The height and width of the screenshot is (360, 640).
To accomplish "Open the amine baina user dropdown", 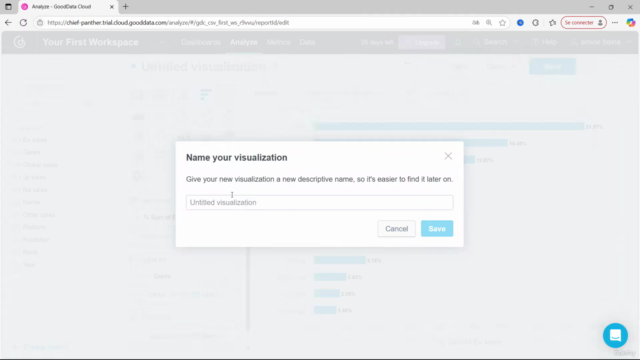I will [x=601, y=42].
